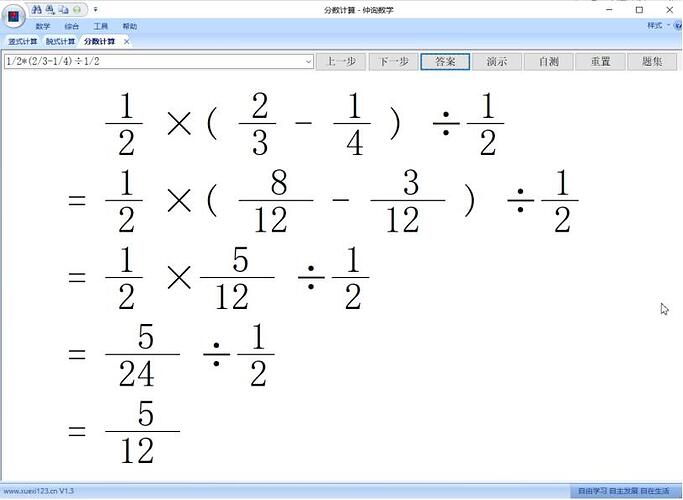Viewport: 683px width, 500px height.
Task: Open the 综合 menu
Action: coord(72,26)
